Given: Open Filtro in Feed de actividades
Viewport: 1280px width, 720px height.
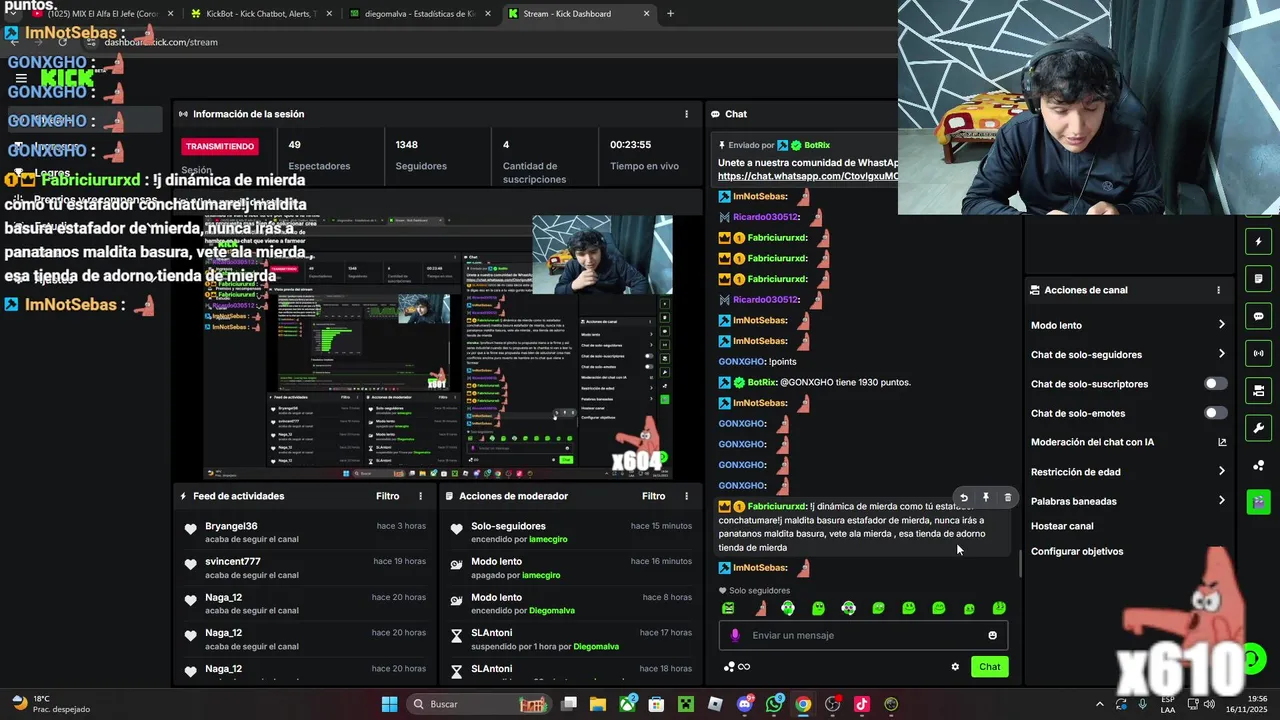Looking at the screenshot, I should coord(387,496).
